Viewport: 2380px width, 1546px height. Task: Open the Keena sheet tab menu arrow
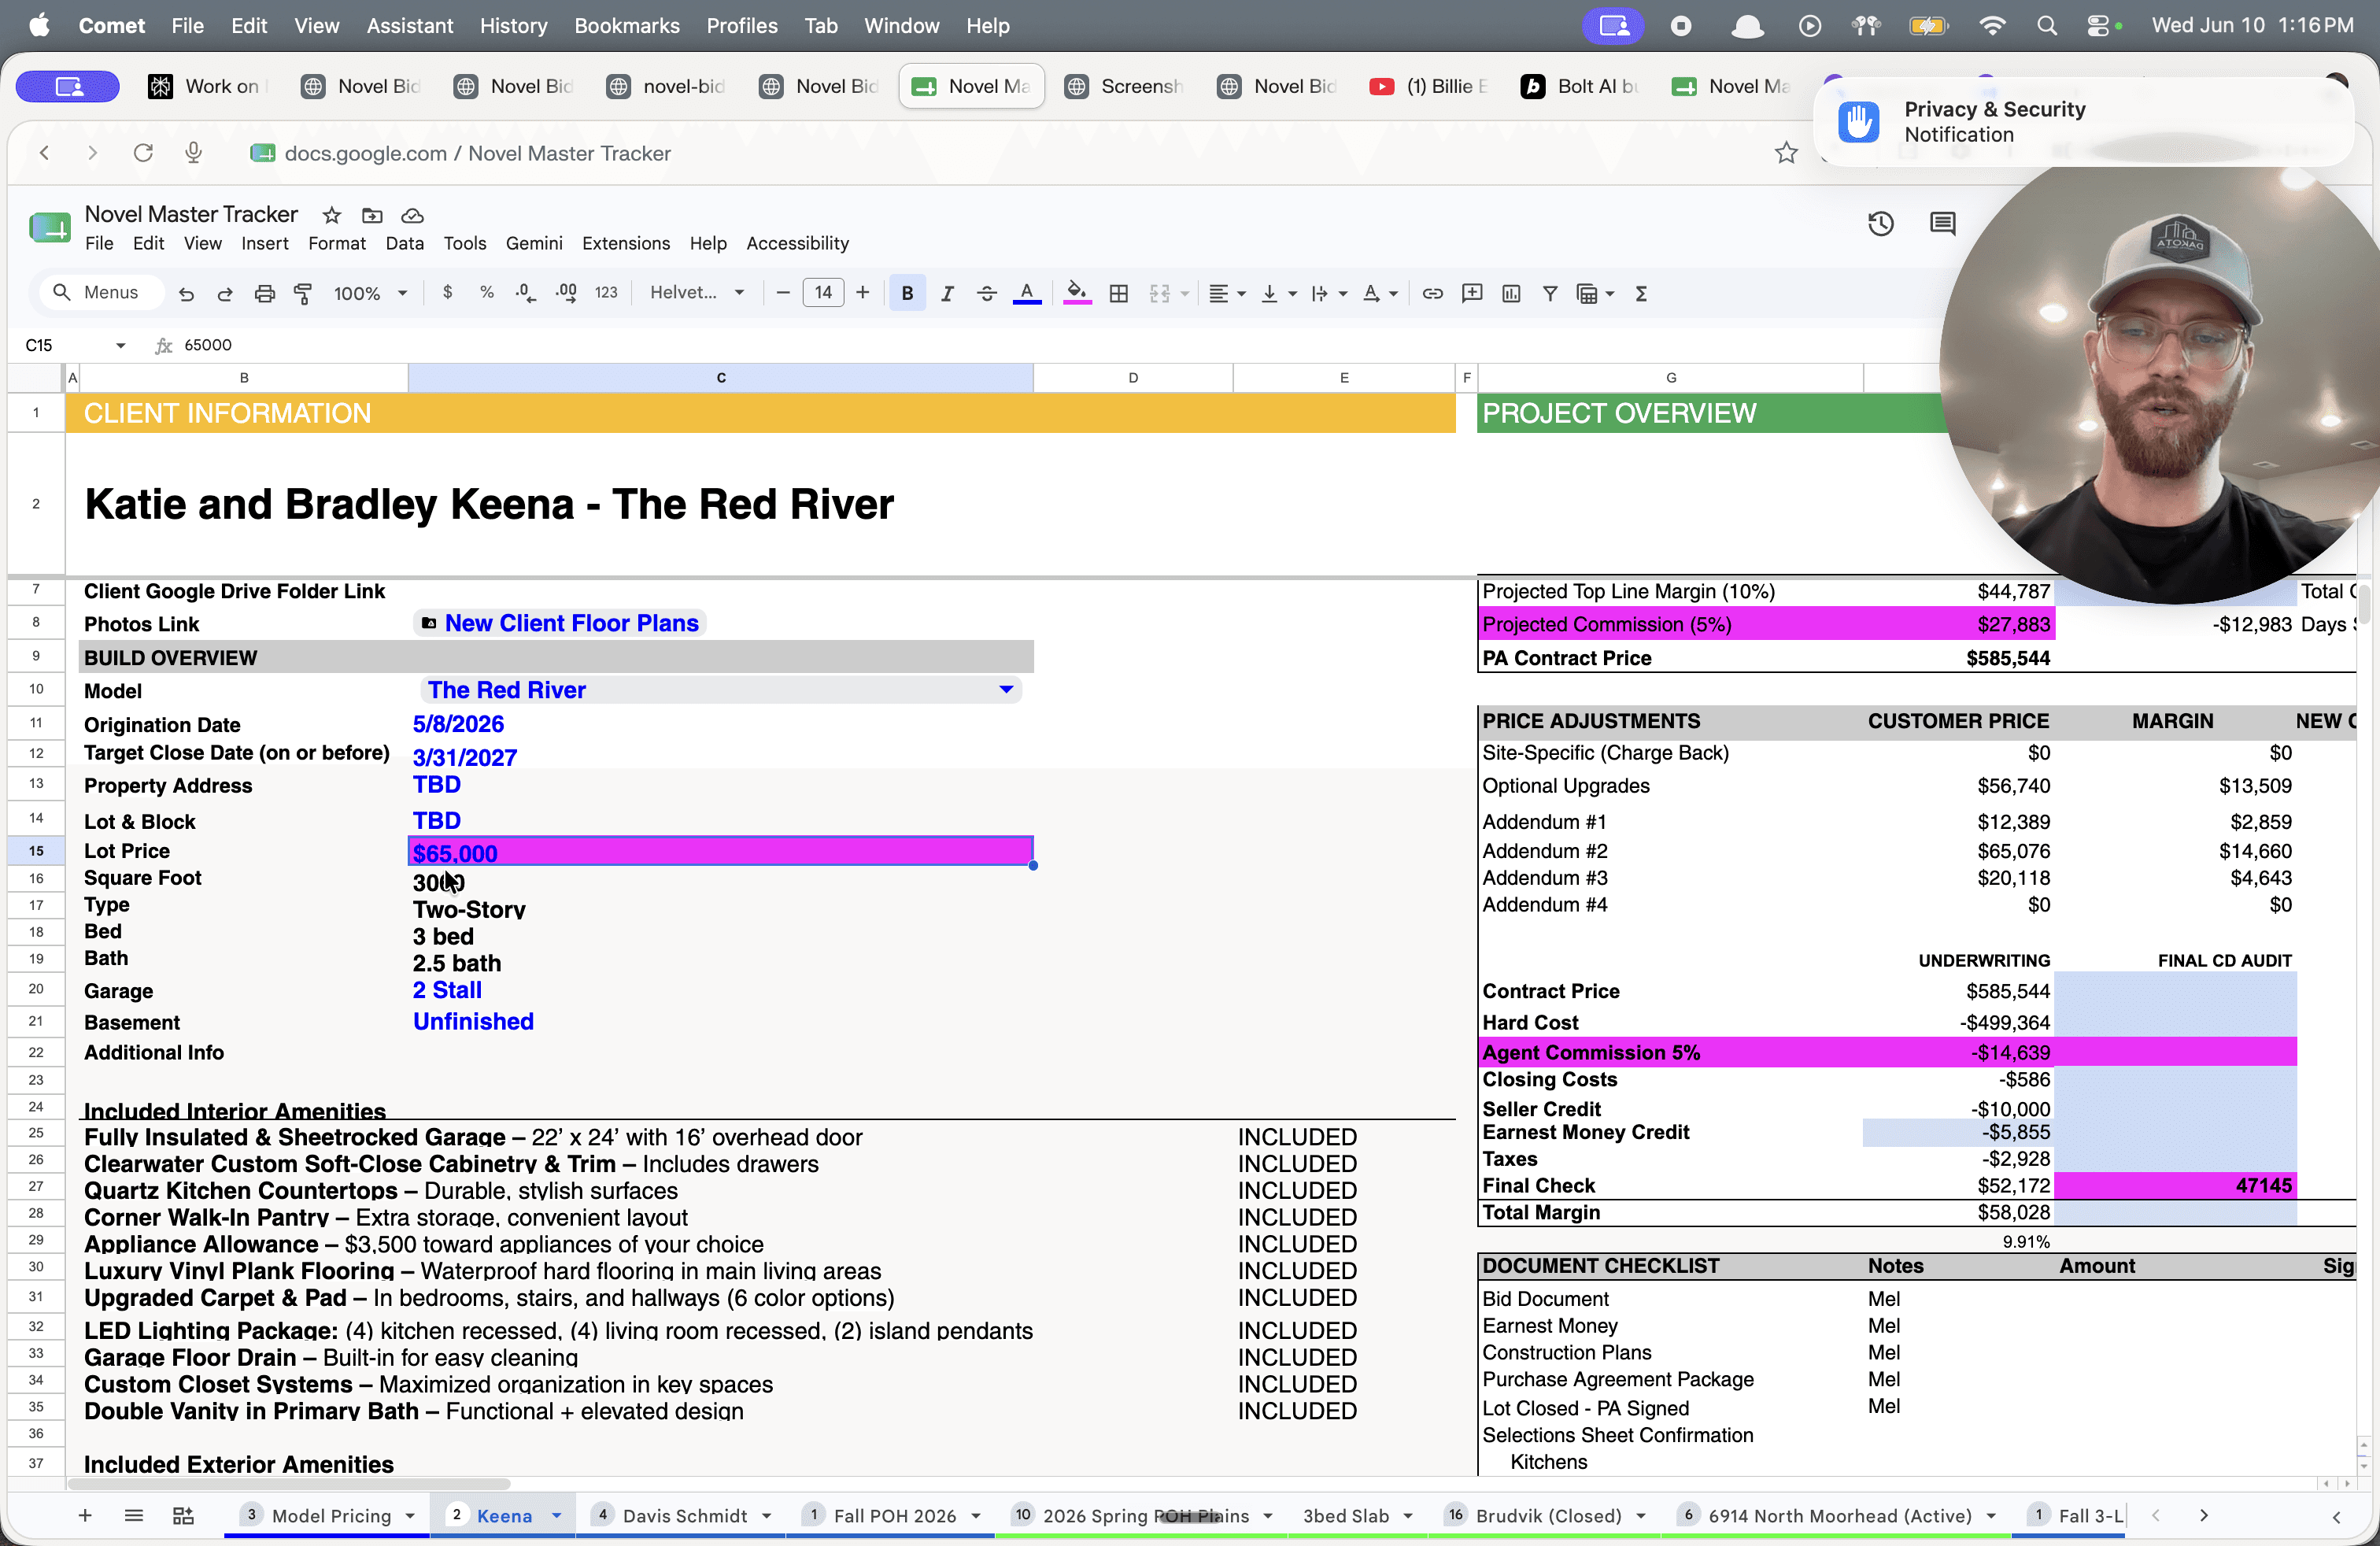(x=556, y=1516)
